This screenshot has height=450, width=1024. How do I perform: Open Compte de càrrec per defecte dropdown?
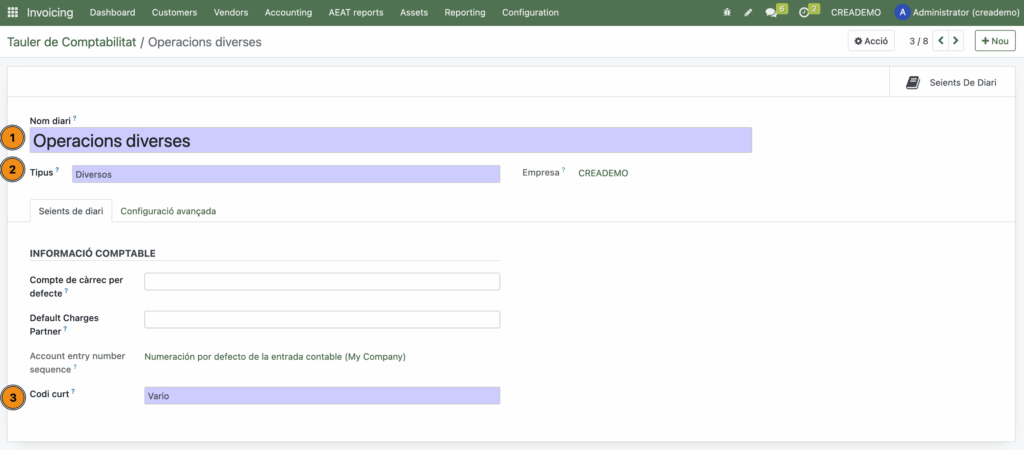click(x=322, y=282)
